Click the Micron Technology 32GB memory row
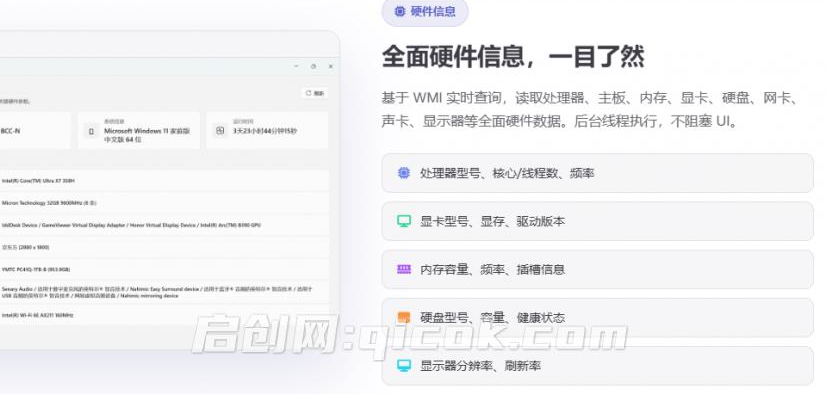Image resolution: width=828 pixels, height=394 pixels. click(164, 203)
